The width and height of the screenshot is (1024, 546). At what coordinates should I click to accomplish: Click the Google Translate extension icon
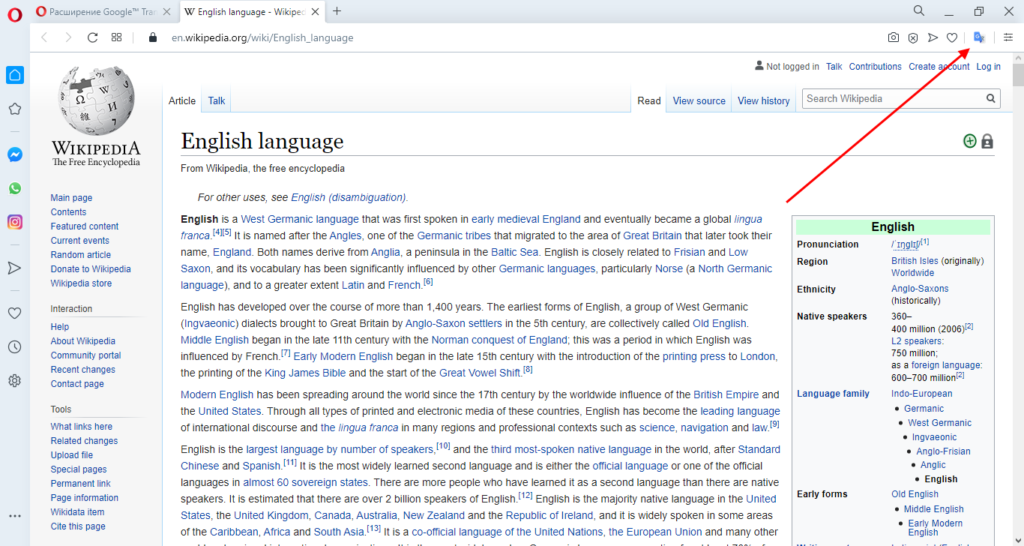[x=979, y=37]
